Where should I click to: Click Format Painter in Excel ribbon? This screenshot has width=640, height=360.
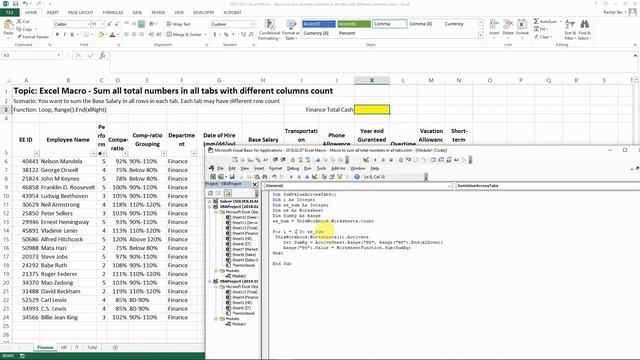(33, 37)
